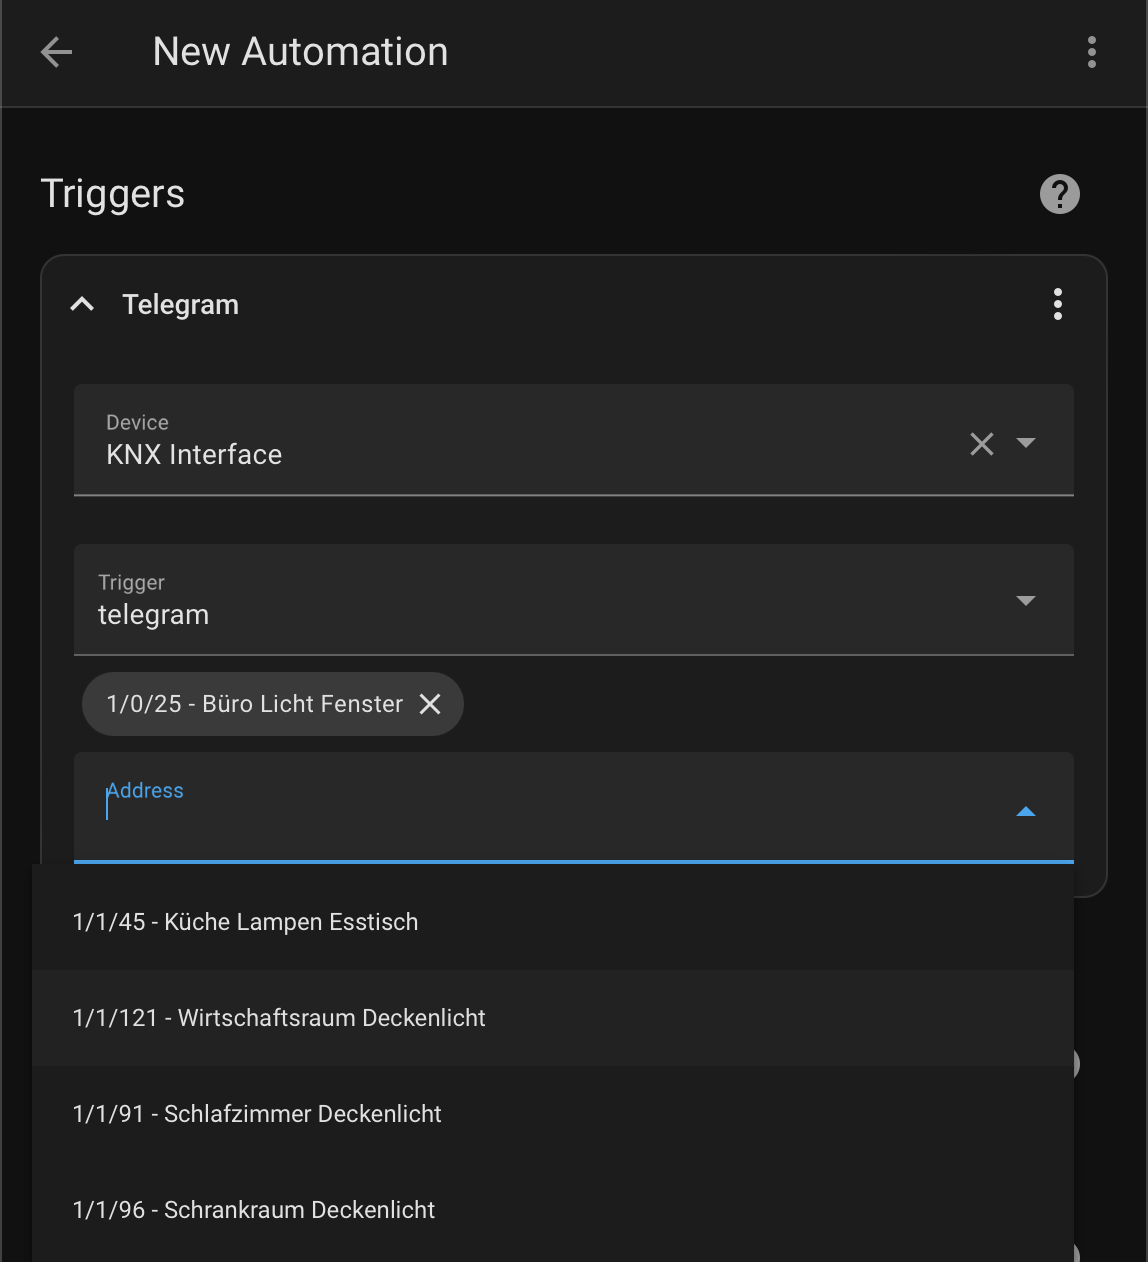1148x1262 pixels.
Task: Clear the KNX Interface device selection
Action: coord(982,443)
